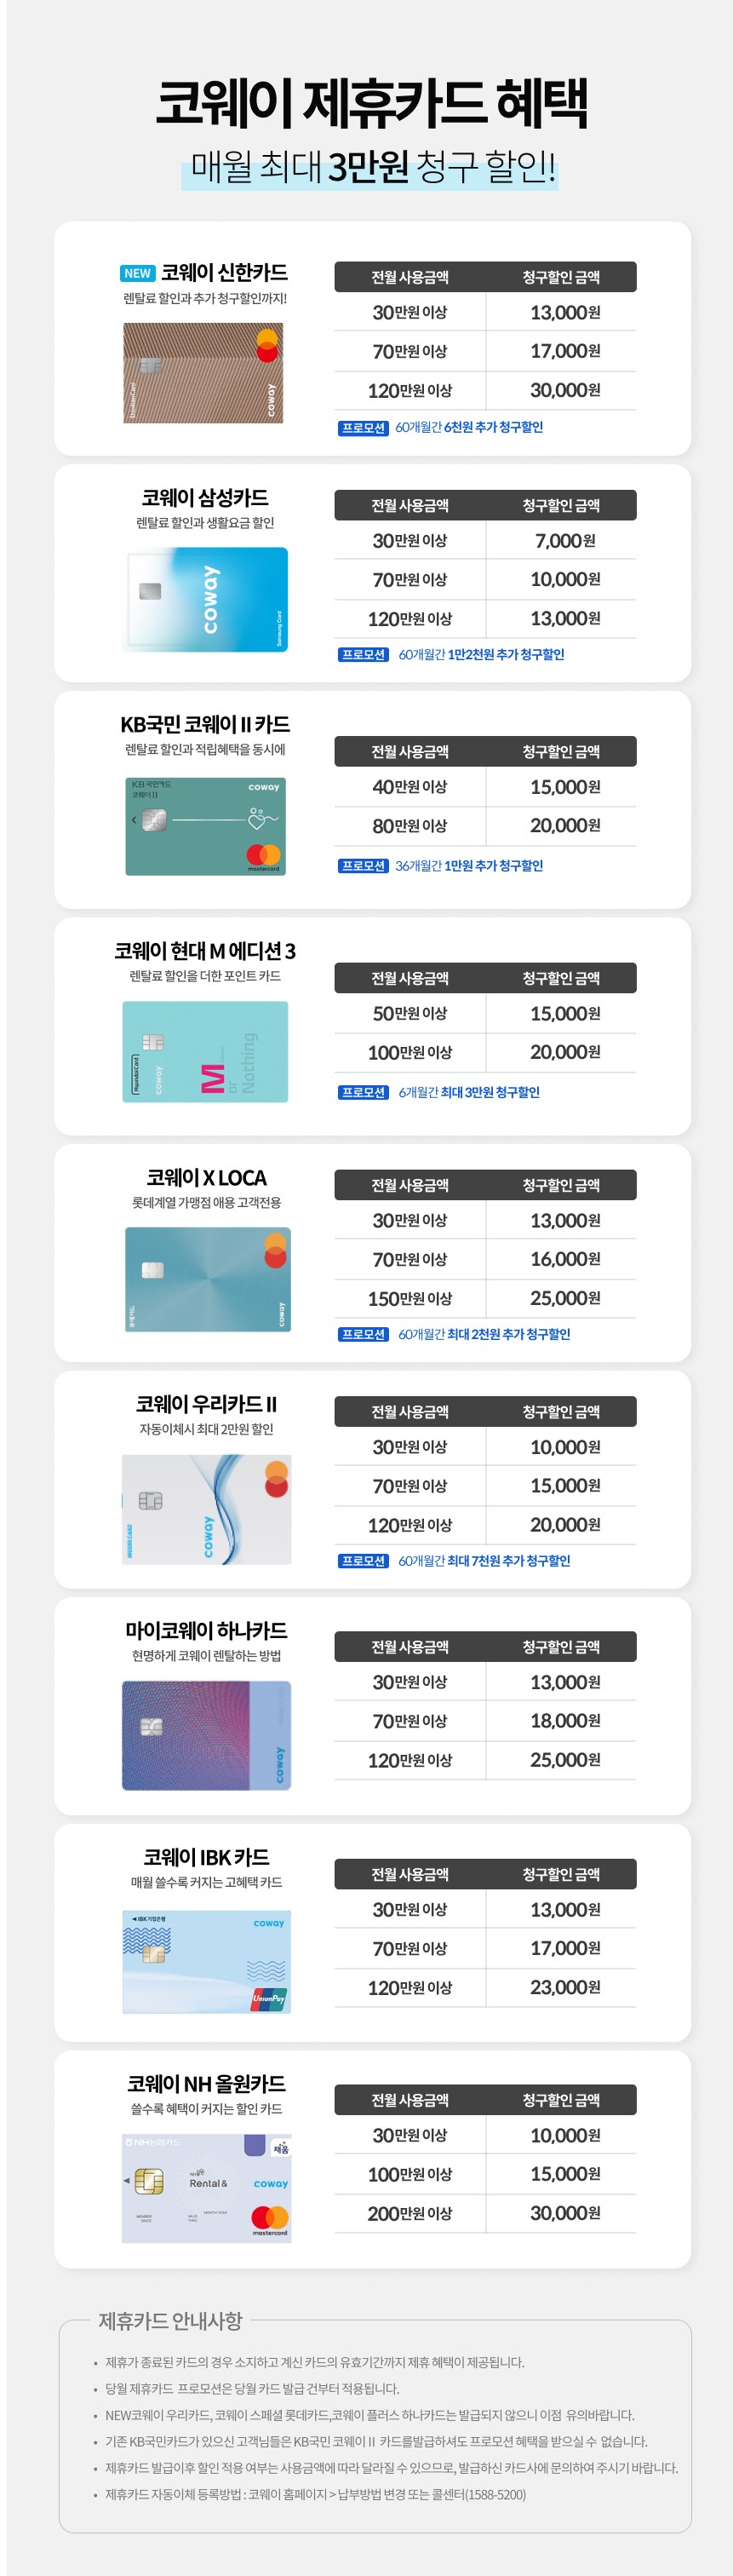Image resolution: width=733 pixels, height=2576 pixels.
Task: Select the 현대 M 에디션 3 card image
Action: (205, 1052)
